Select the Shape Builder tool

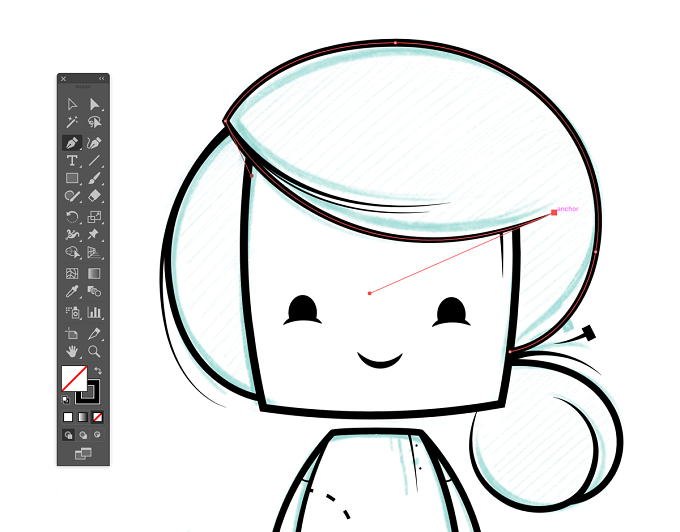coord(72,252)
